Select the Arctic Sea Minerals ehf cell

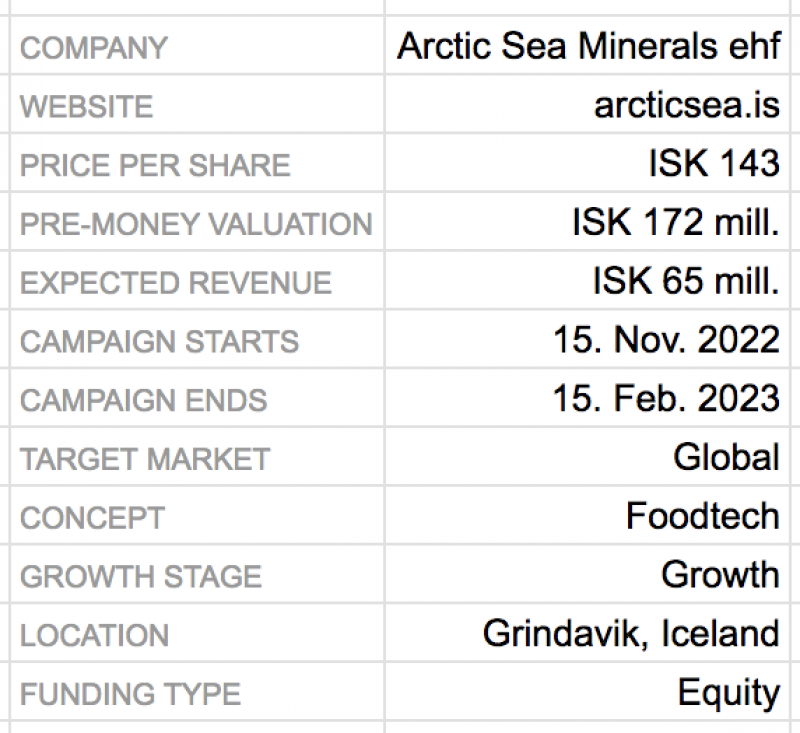(x=588, y=46)
